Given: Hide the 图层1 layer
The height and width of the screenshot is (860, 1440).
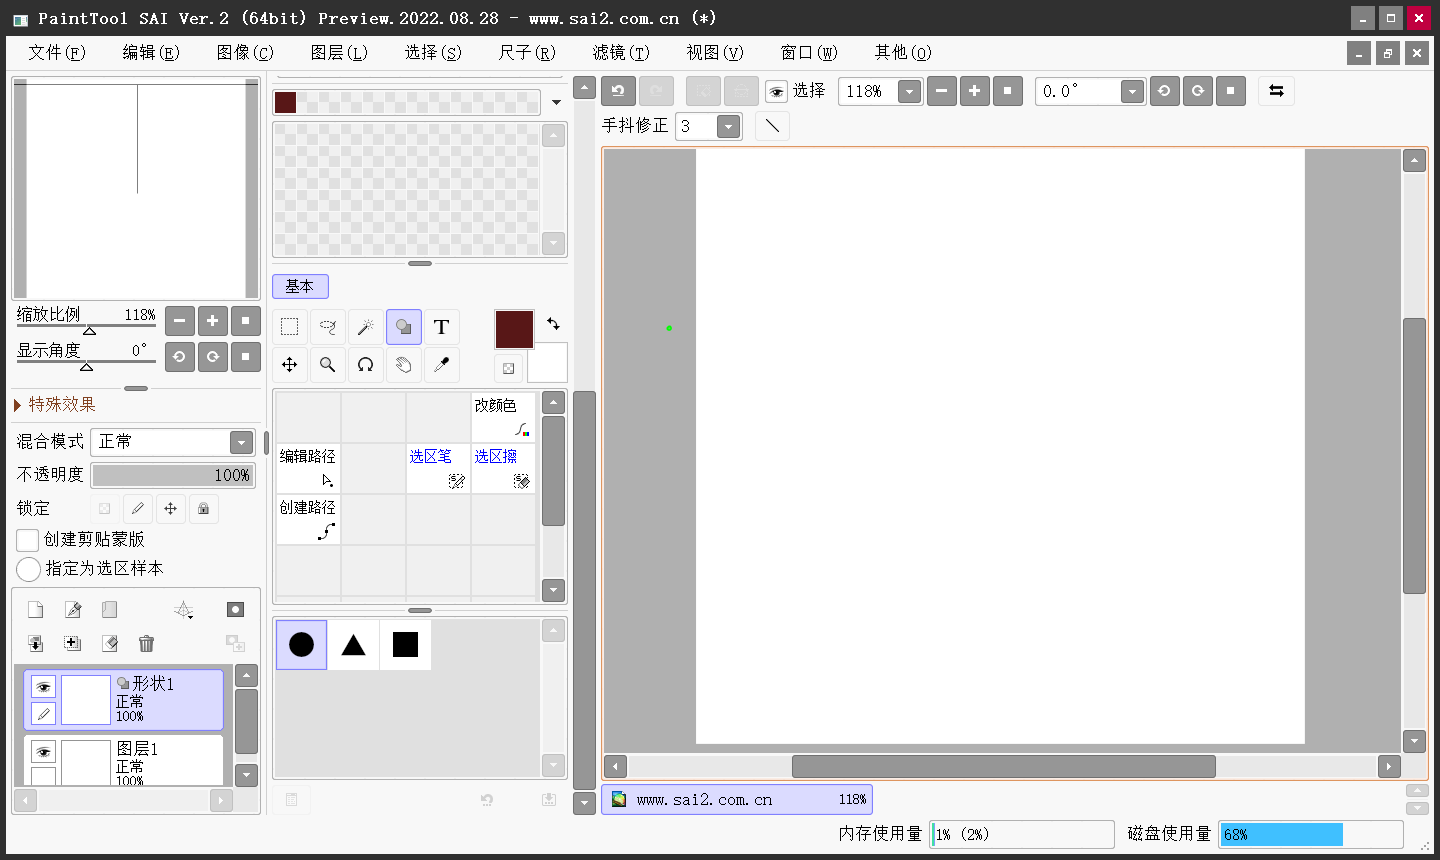Looking at the screenshot, I should (x=43, y=752).
